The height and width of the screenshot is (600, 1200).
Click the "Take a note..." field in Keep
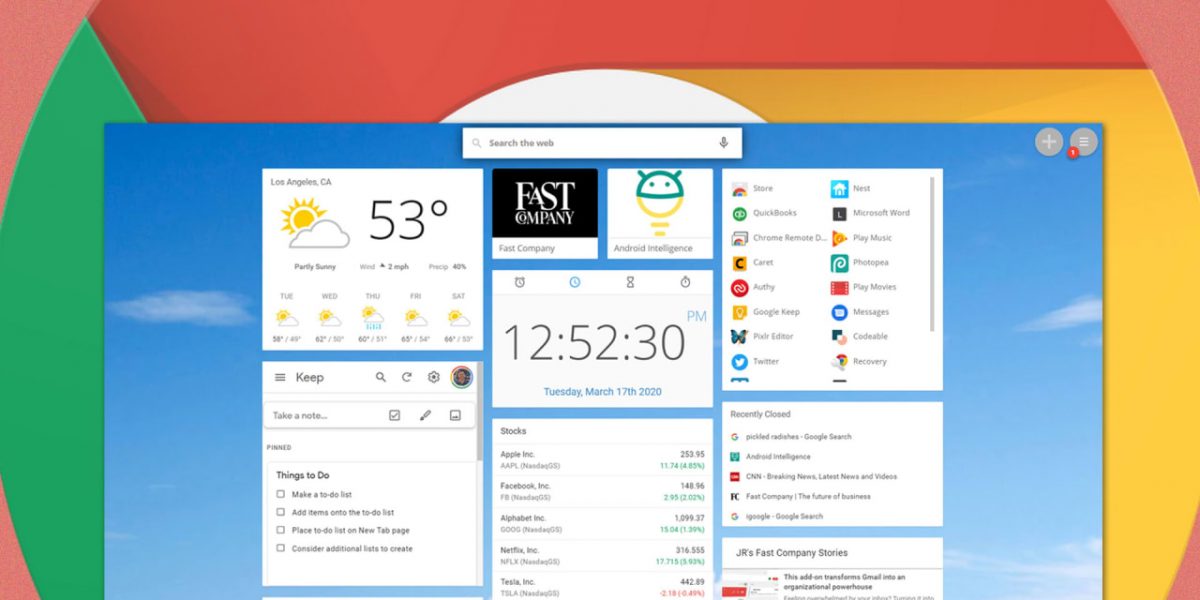pyautogui.click(x=300, y=414)
